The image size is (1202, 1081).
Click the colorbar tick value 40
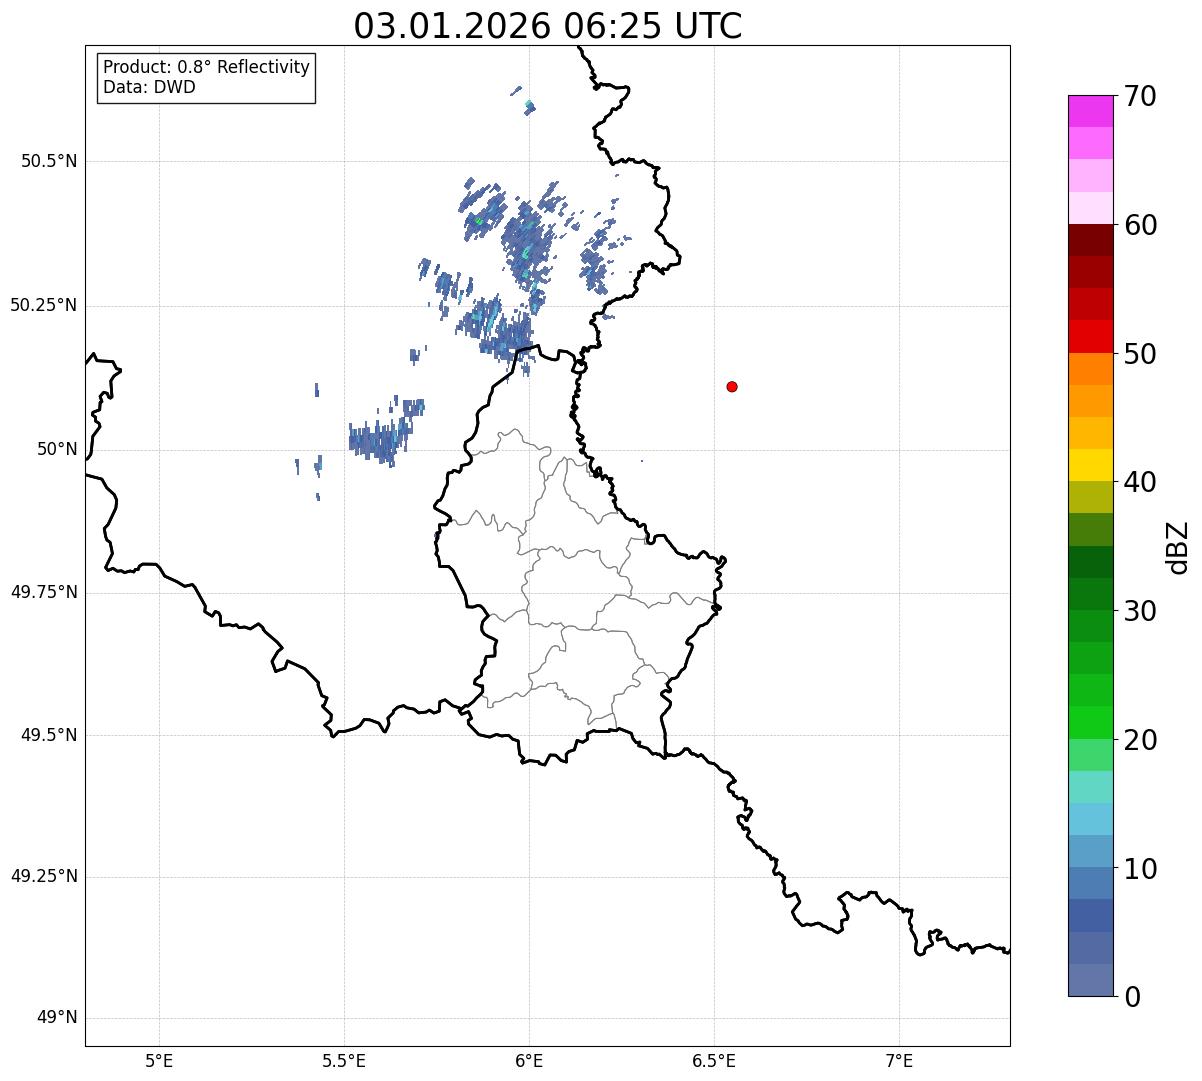1140,482
